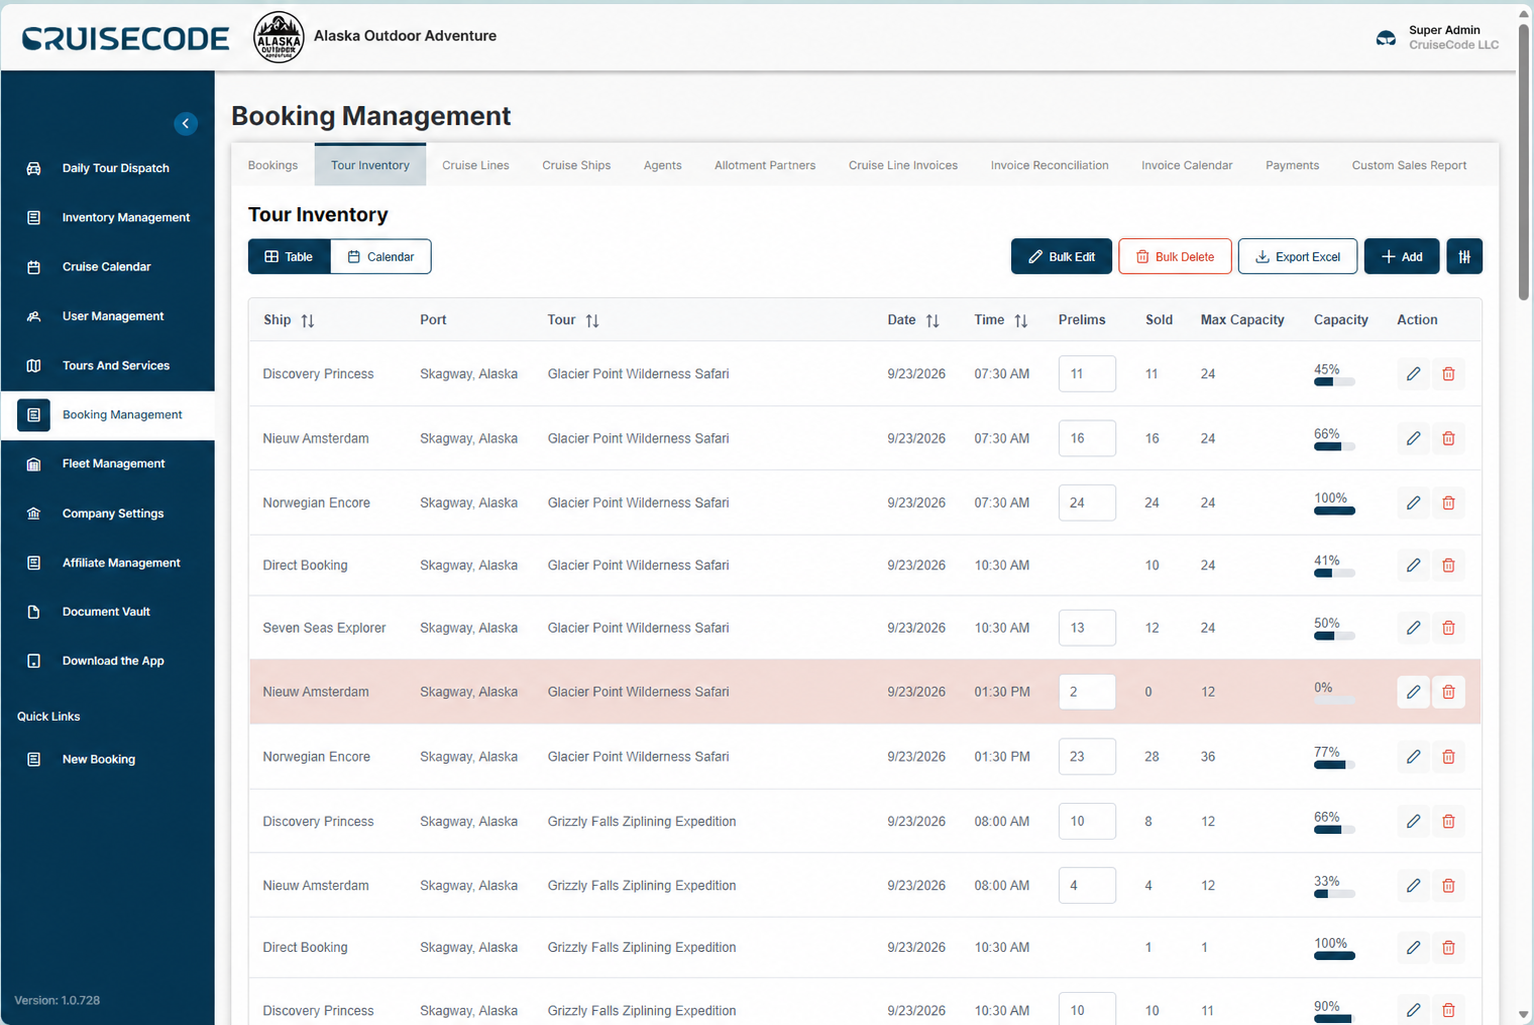Switch to the Bookings tab
The width and height of the screenshot is (1534, 1025).
click(x=273, y=165)
